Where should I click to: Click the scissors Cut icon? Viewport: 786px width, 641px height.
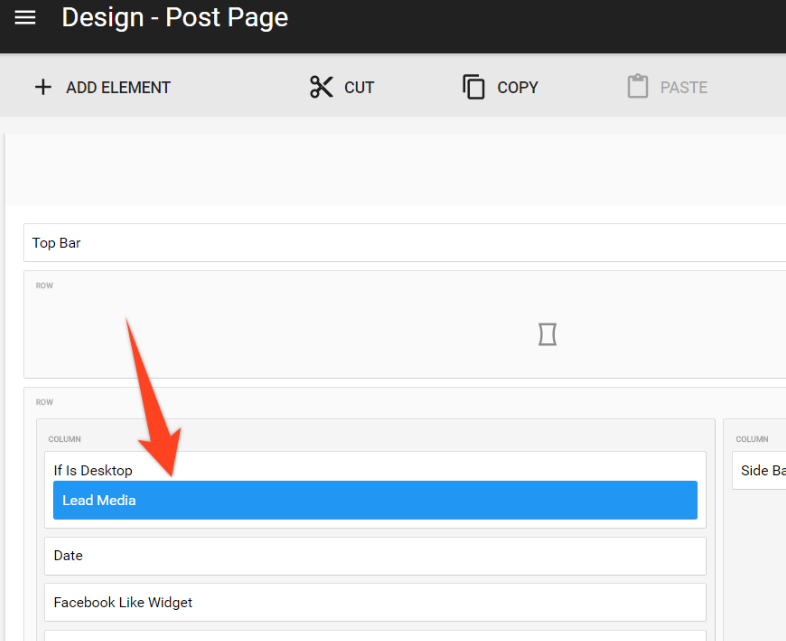321,87
